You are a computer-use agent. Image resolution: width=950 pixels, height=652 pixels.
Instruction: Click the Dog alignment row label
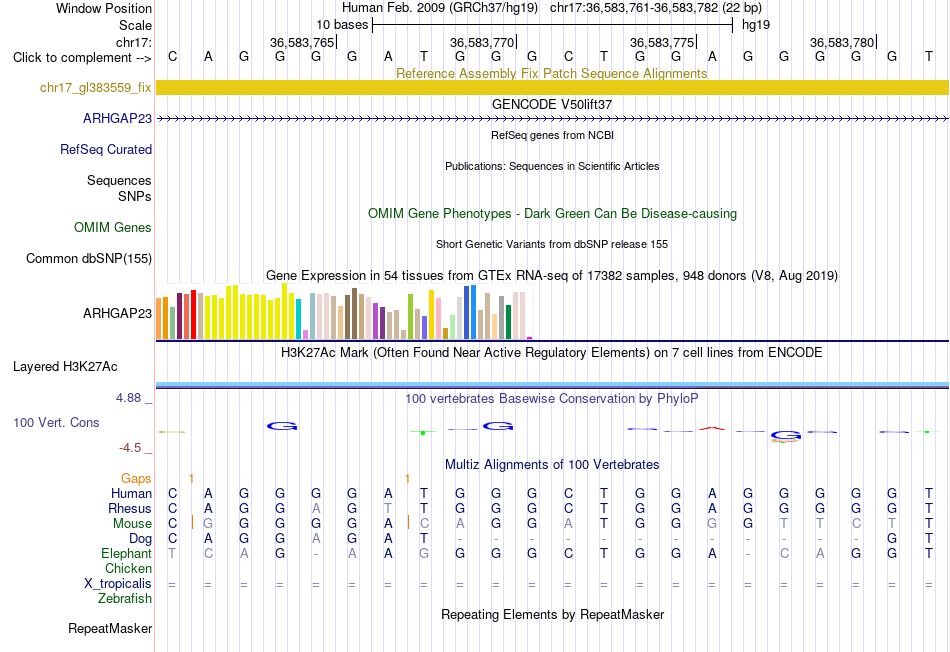tap(141, 538)
